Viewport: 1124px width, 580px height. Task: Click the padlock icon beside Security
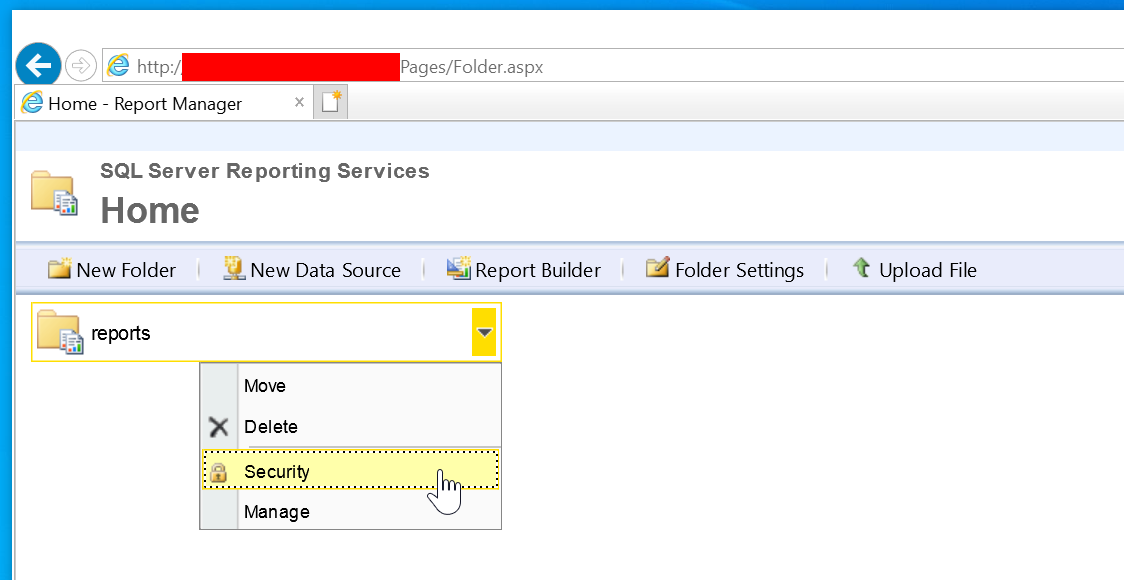[219, 472]
